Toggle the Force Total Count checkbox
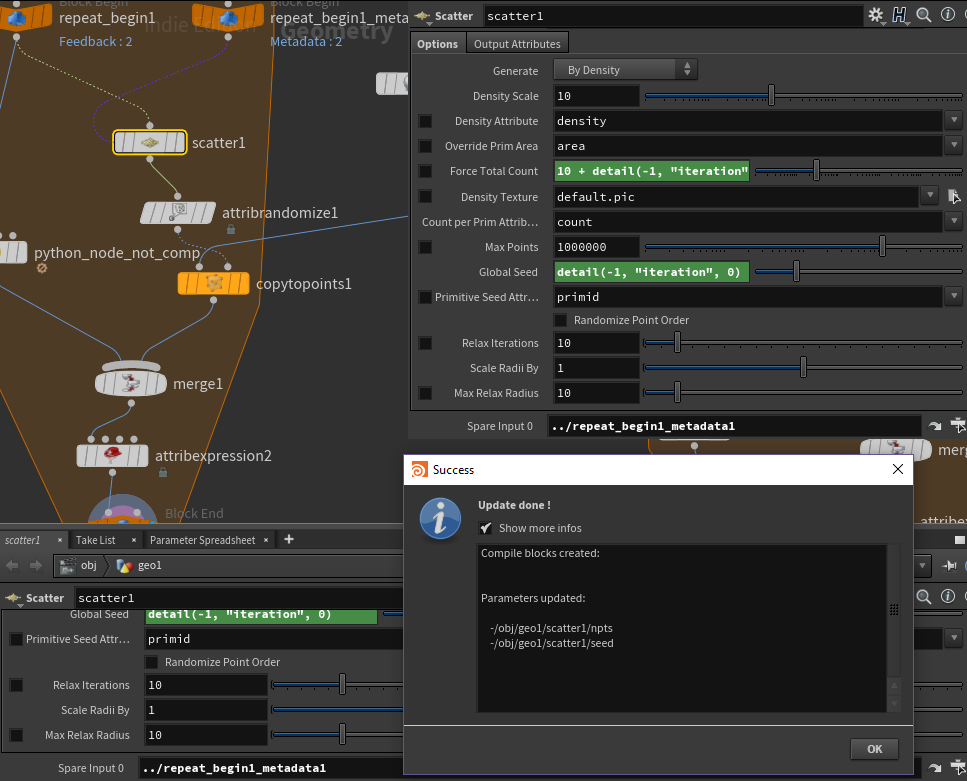This screenshot has height=781, width=967. (425, 171)
